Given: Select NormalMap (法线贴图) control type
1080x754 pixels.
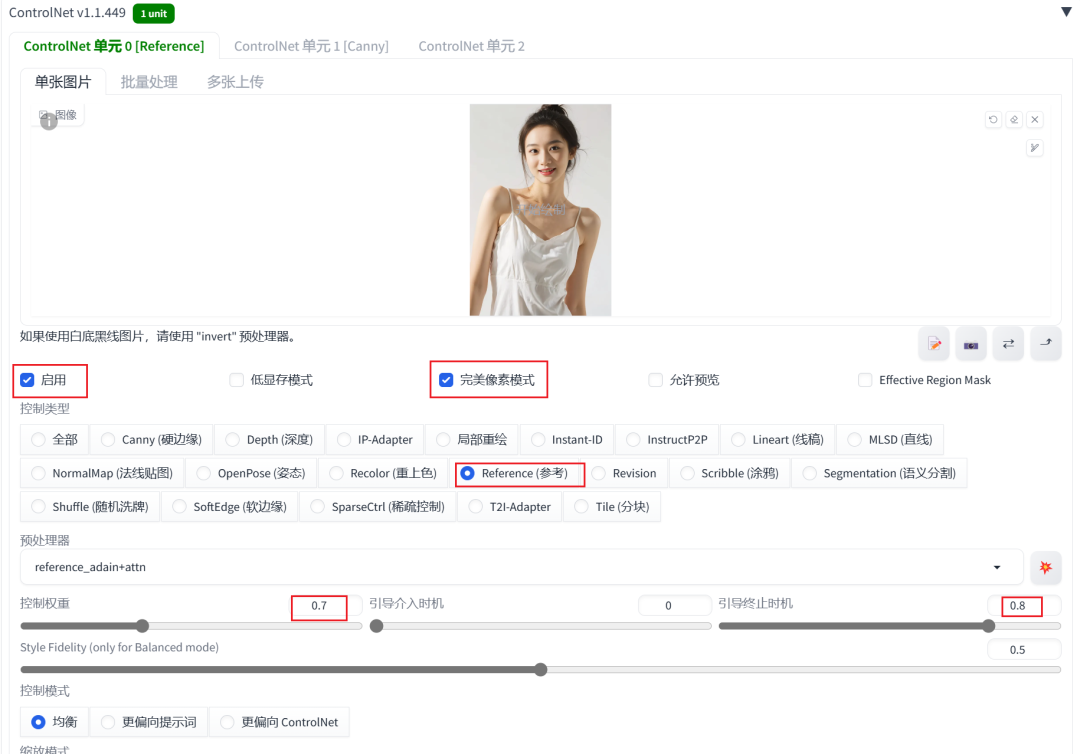Looking at the screenshot, I should coord(102,473).
